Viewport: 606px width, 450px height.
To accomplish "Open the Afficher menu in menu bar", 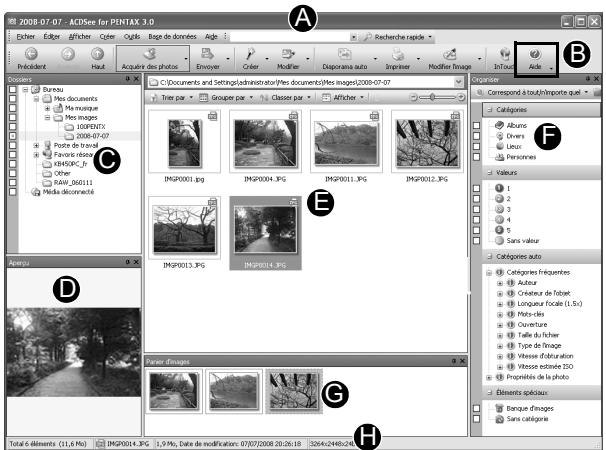I will pyautogui.click(x=80, y=36).
